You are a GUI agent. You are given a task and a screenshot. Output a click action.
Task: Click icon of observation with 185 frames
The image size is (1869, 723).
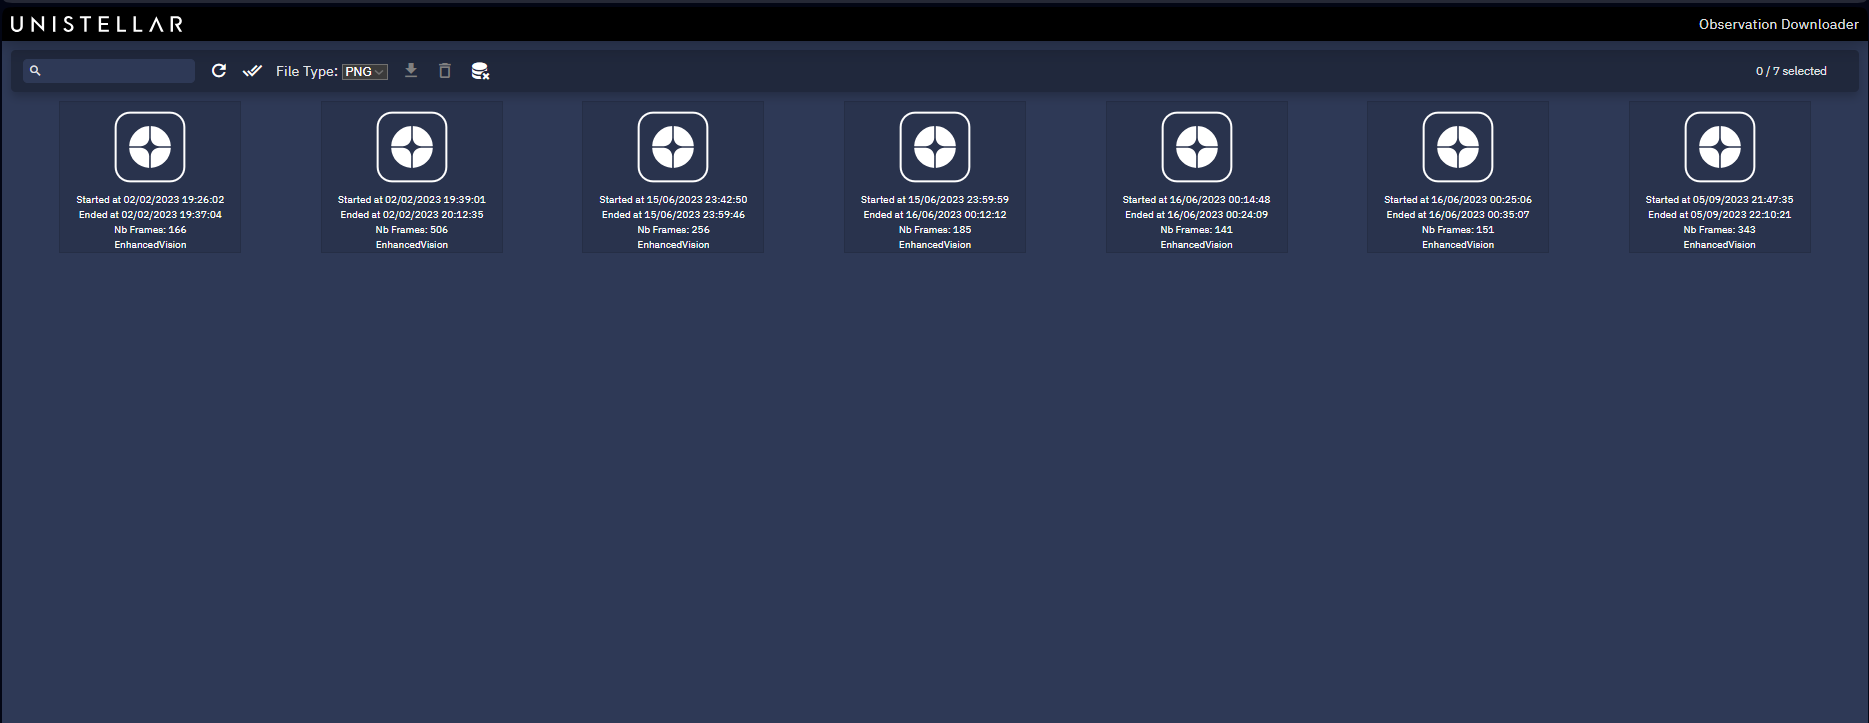[x=935, y=147]
